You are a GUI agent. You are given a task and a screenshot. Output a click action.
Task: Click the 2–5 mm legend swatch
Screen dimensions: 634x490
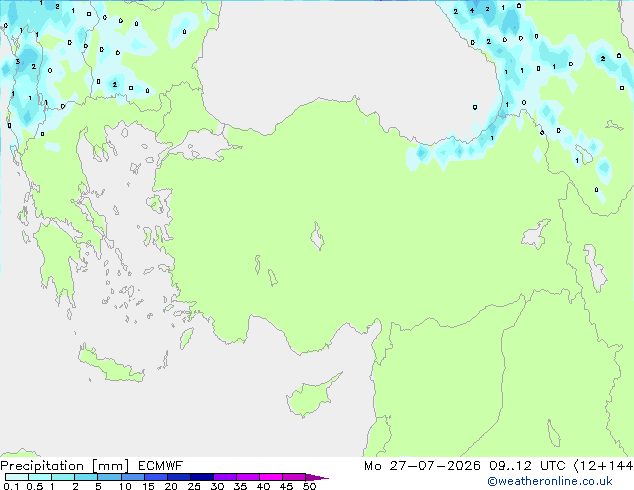click(x=86, y=477)
